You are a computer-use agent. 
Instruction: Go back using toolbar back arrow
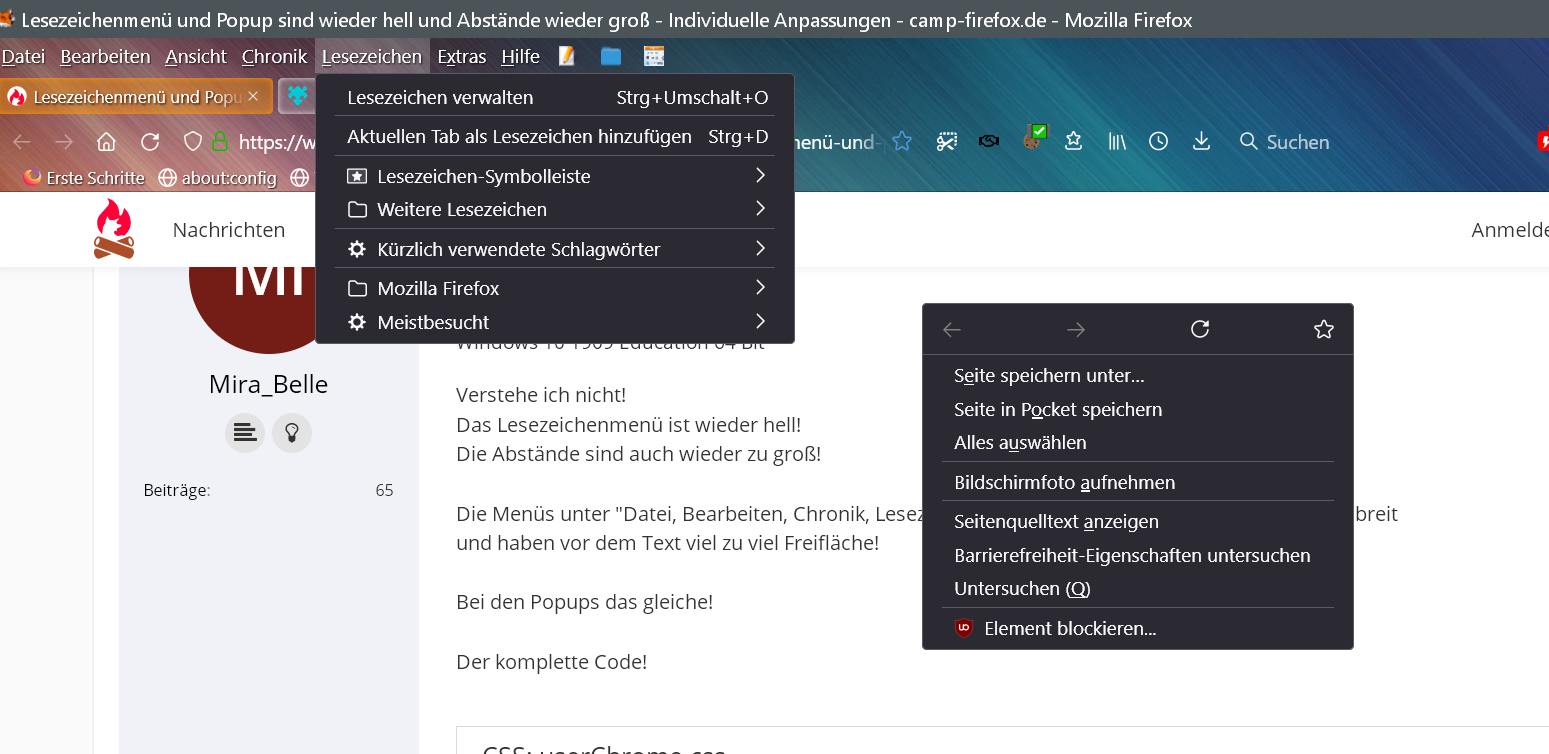pyautogui.click(x=22, y=142)
